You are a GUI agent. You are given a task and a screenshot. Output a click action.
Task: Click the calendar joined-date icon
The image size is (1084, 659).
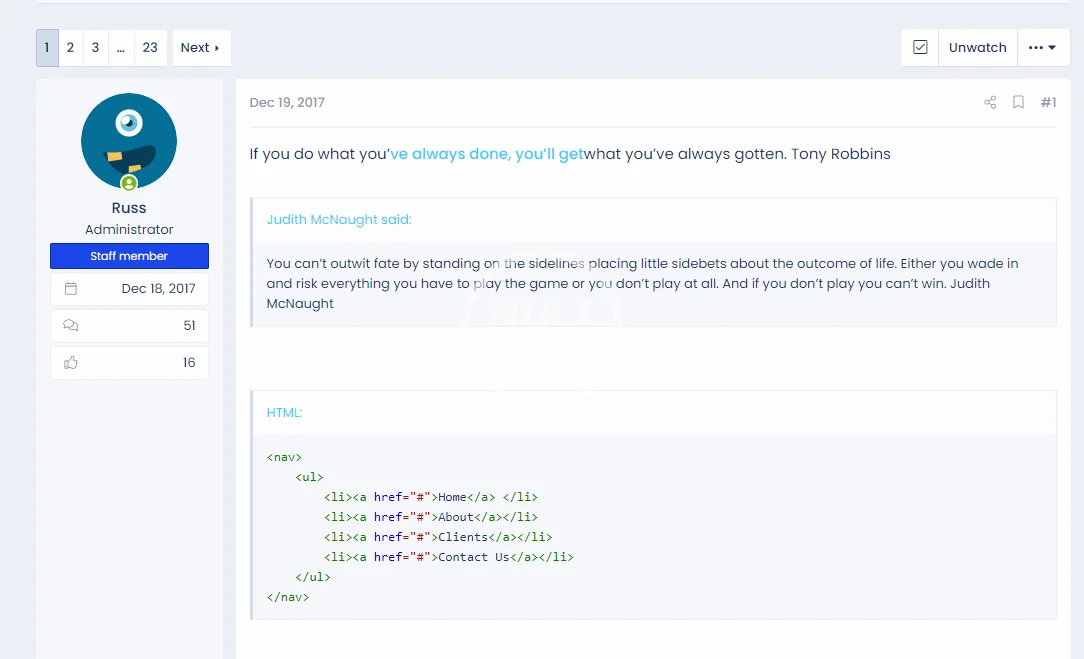(x=71, y=288)
